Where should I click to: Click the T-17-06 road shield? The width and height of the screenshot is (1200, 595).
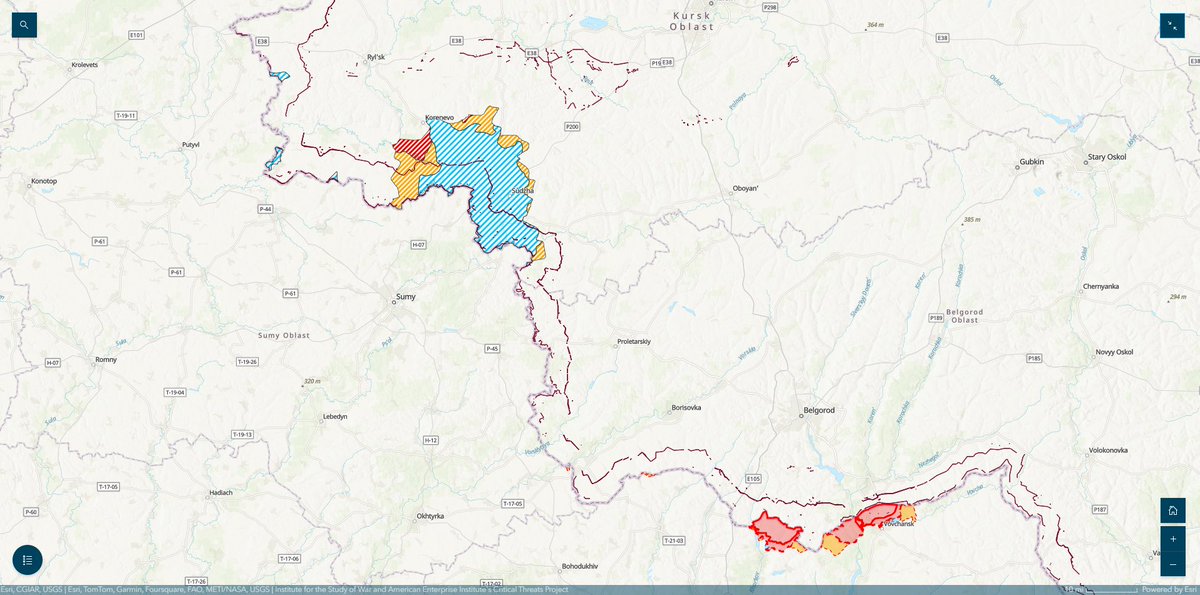(290, 558)
